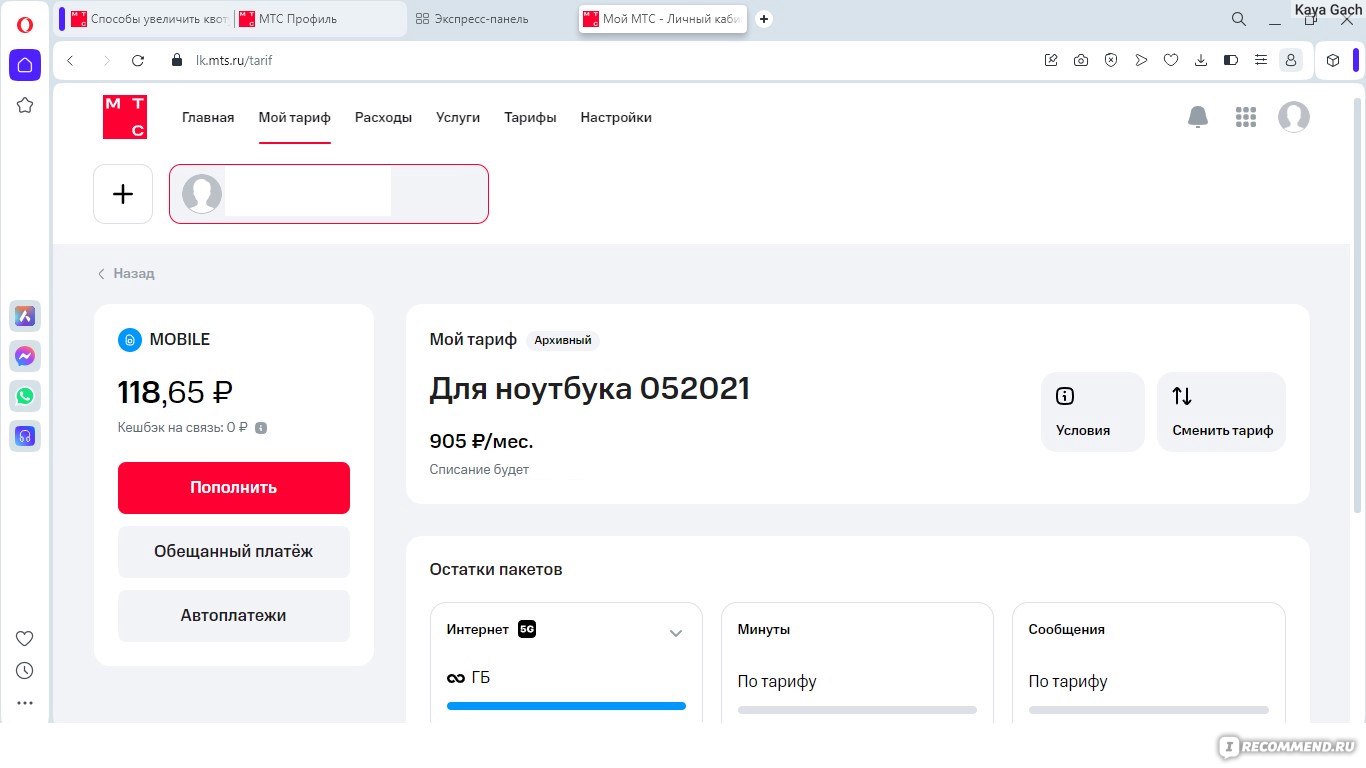Open the Услуги menu item
The height and width of the screenshot is (768, 1366).
[x=458, y=117]
